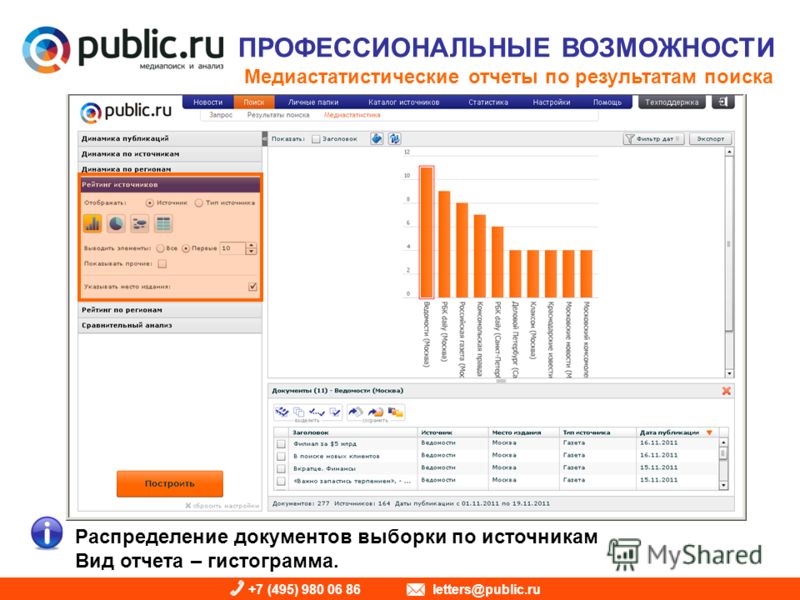The width and height of the screenshot is (800, 600).
Task: Open the Помощь menu tab
Action: [x=607, y=102]
